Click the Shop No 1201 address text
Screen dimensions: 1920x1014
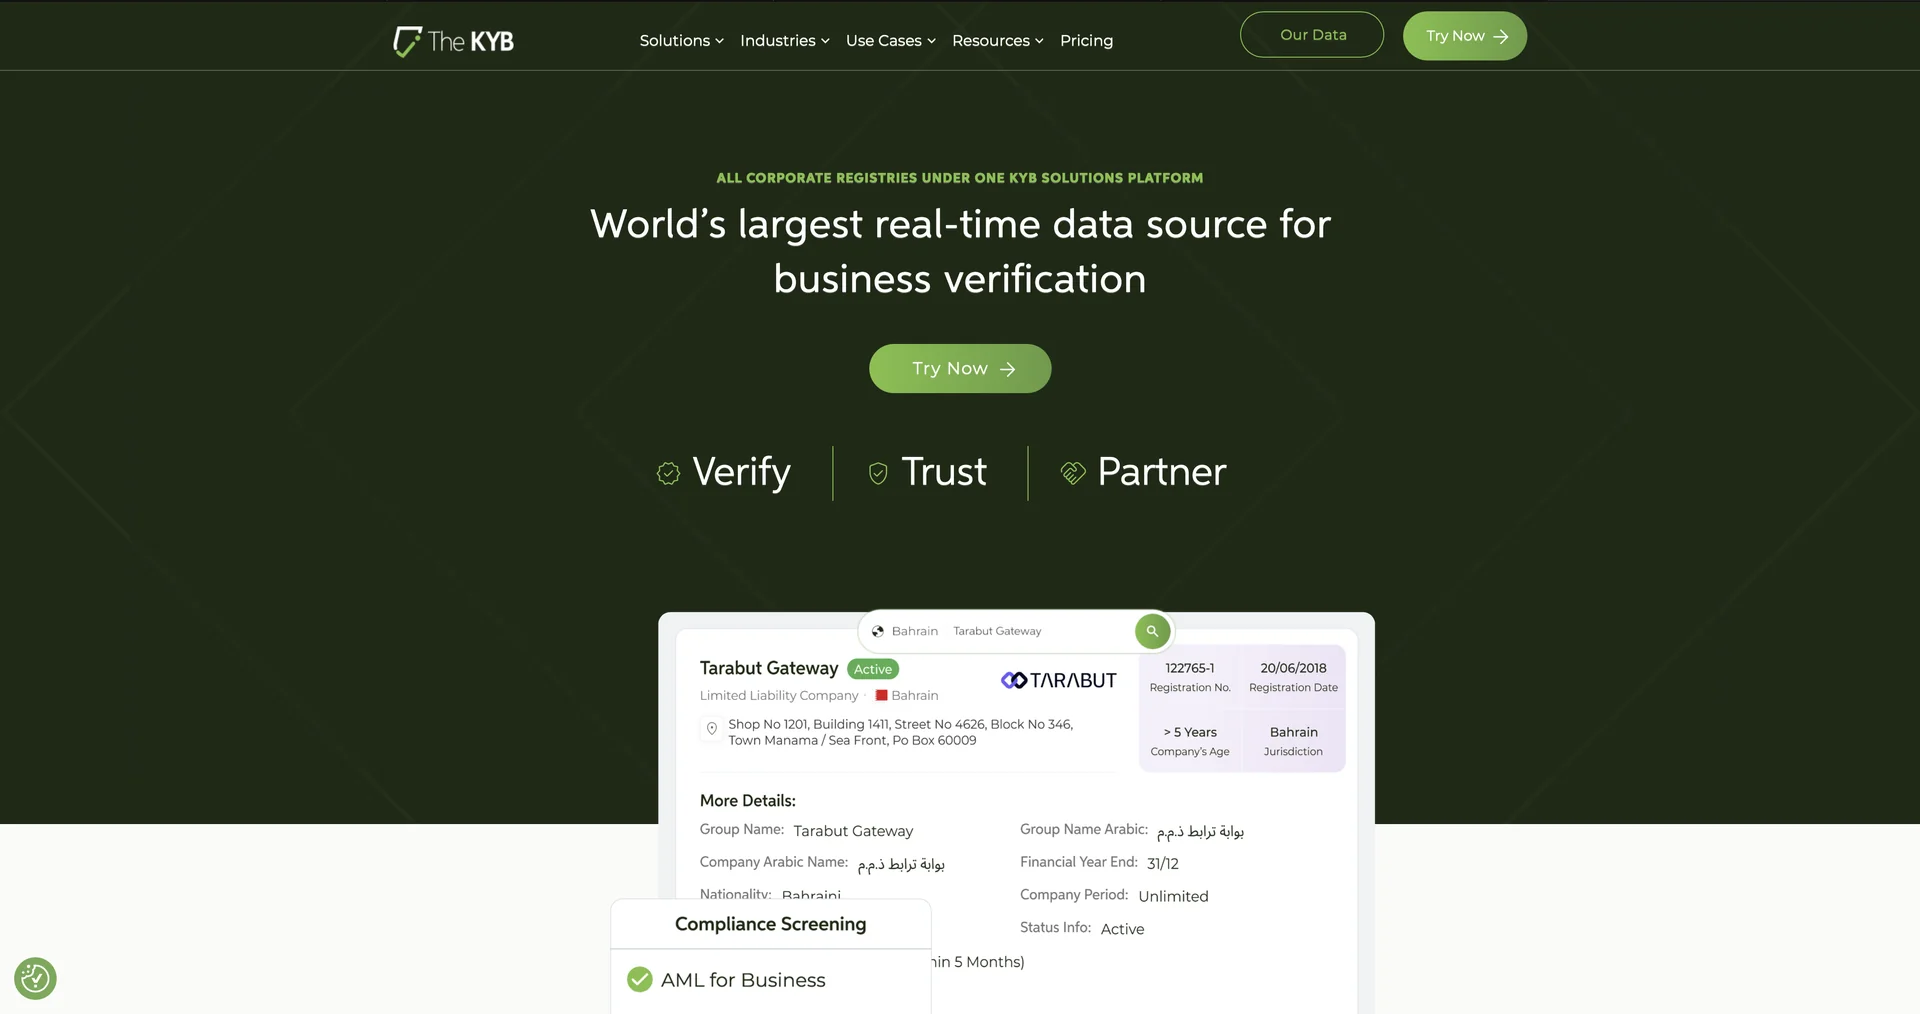901,732
